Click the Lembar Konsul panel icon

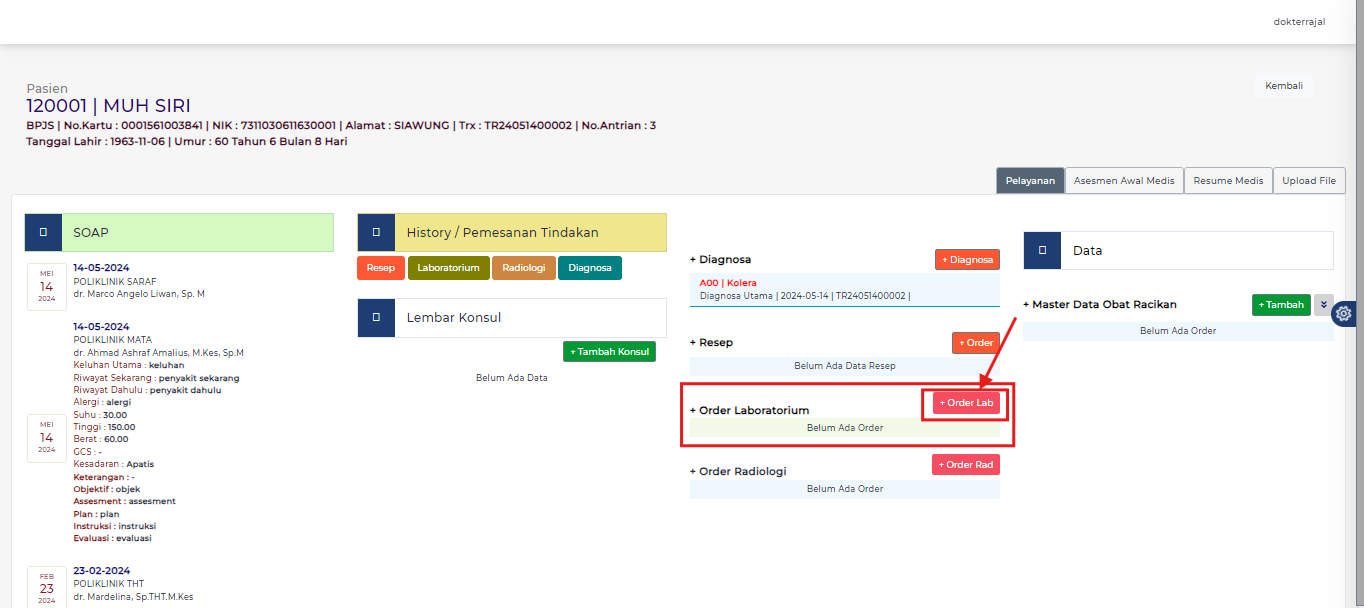coord(376,317)
